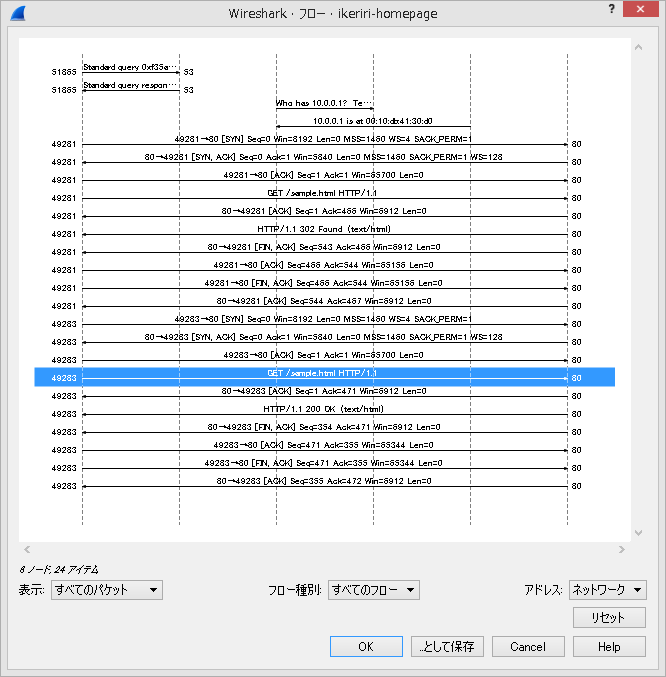
Task: Select the 49281→80 [FIN, ACK] Seq=466 row
Action: 325,287
